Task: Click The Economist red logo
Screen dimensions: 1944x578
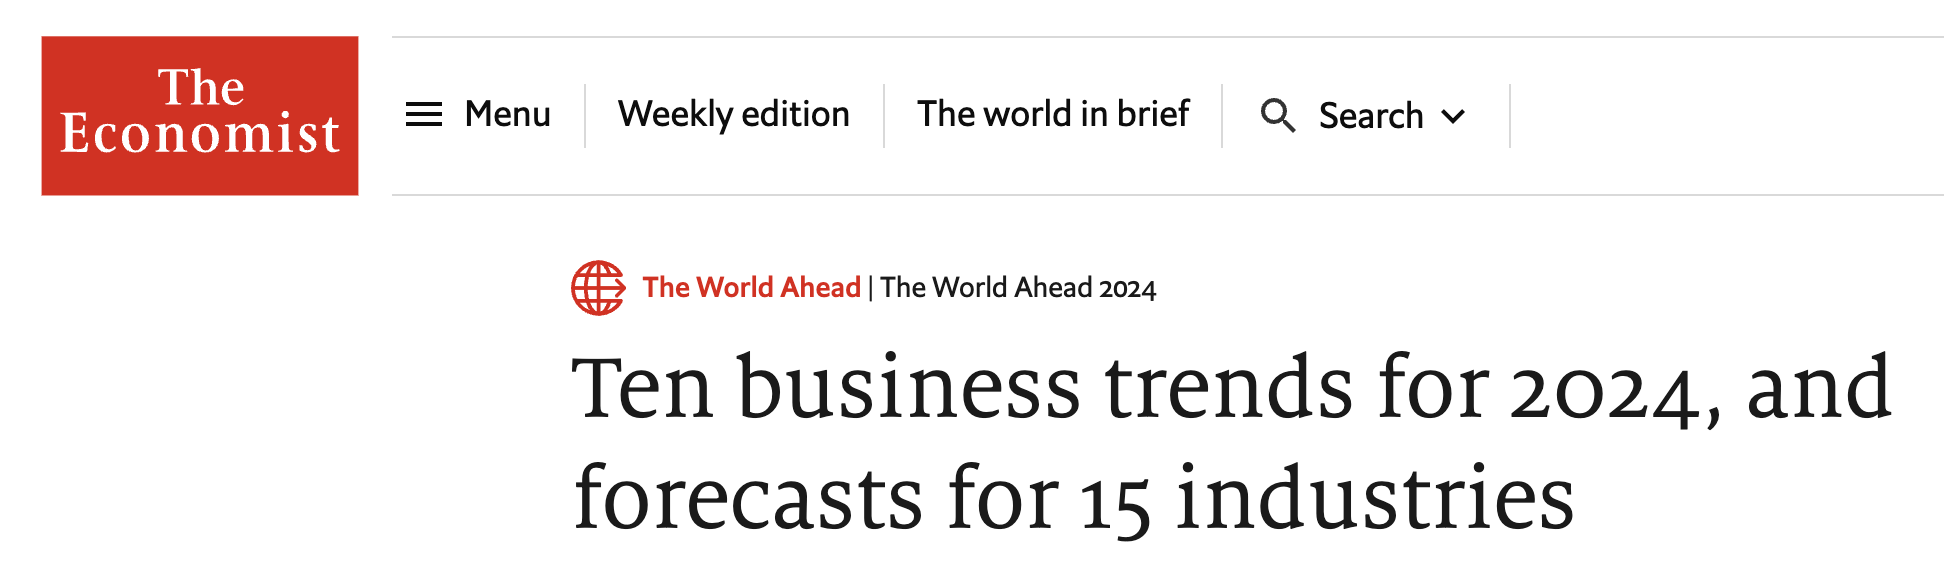Action: pos(200,115)
